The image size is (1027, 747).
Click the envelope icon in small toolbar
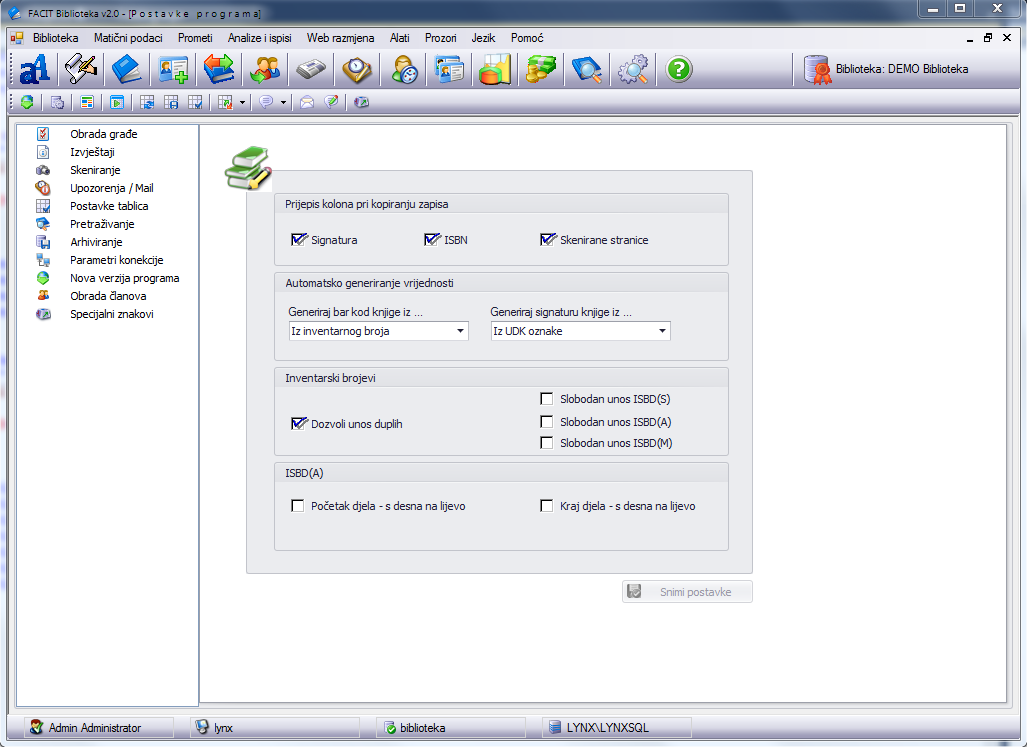(x=307, y=102)
